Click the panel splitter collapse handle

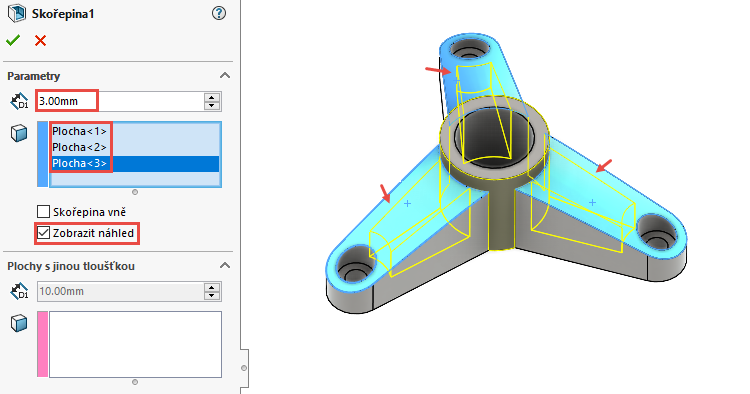pyautogui.click(x=244, y=368)
